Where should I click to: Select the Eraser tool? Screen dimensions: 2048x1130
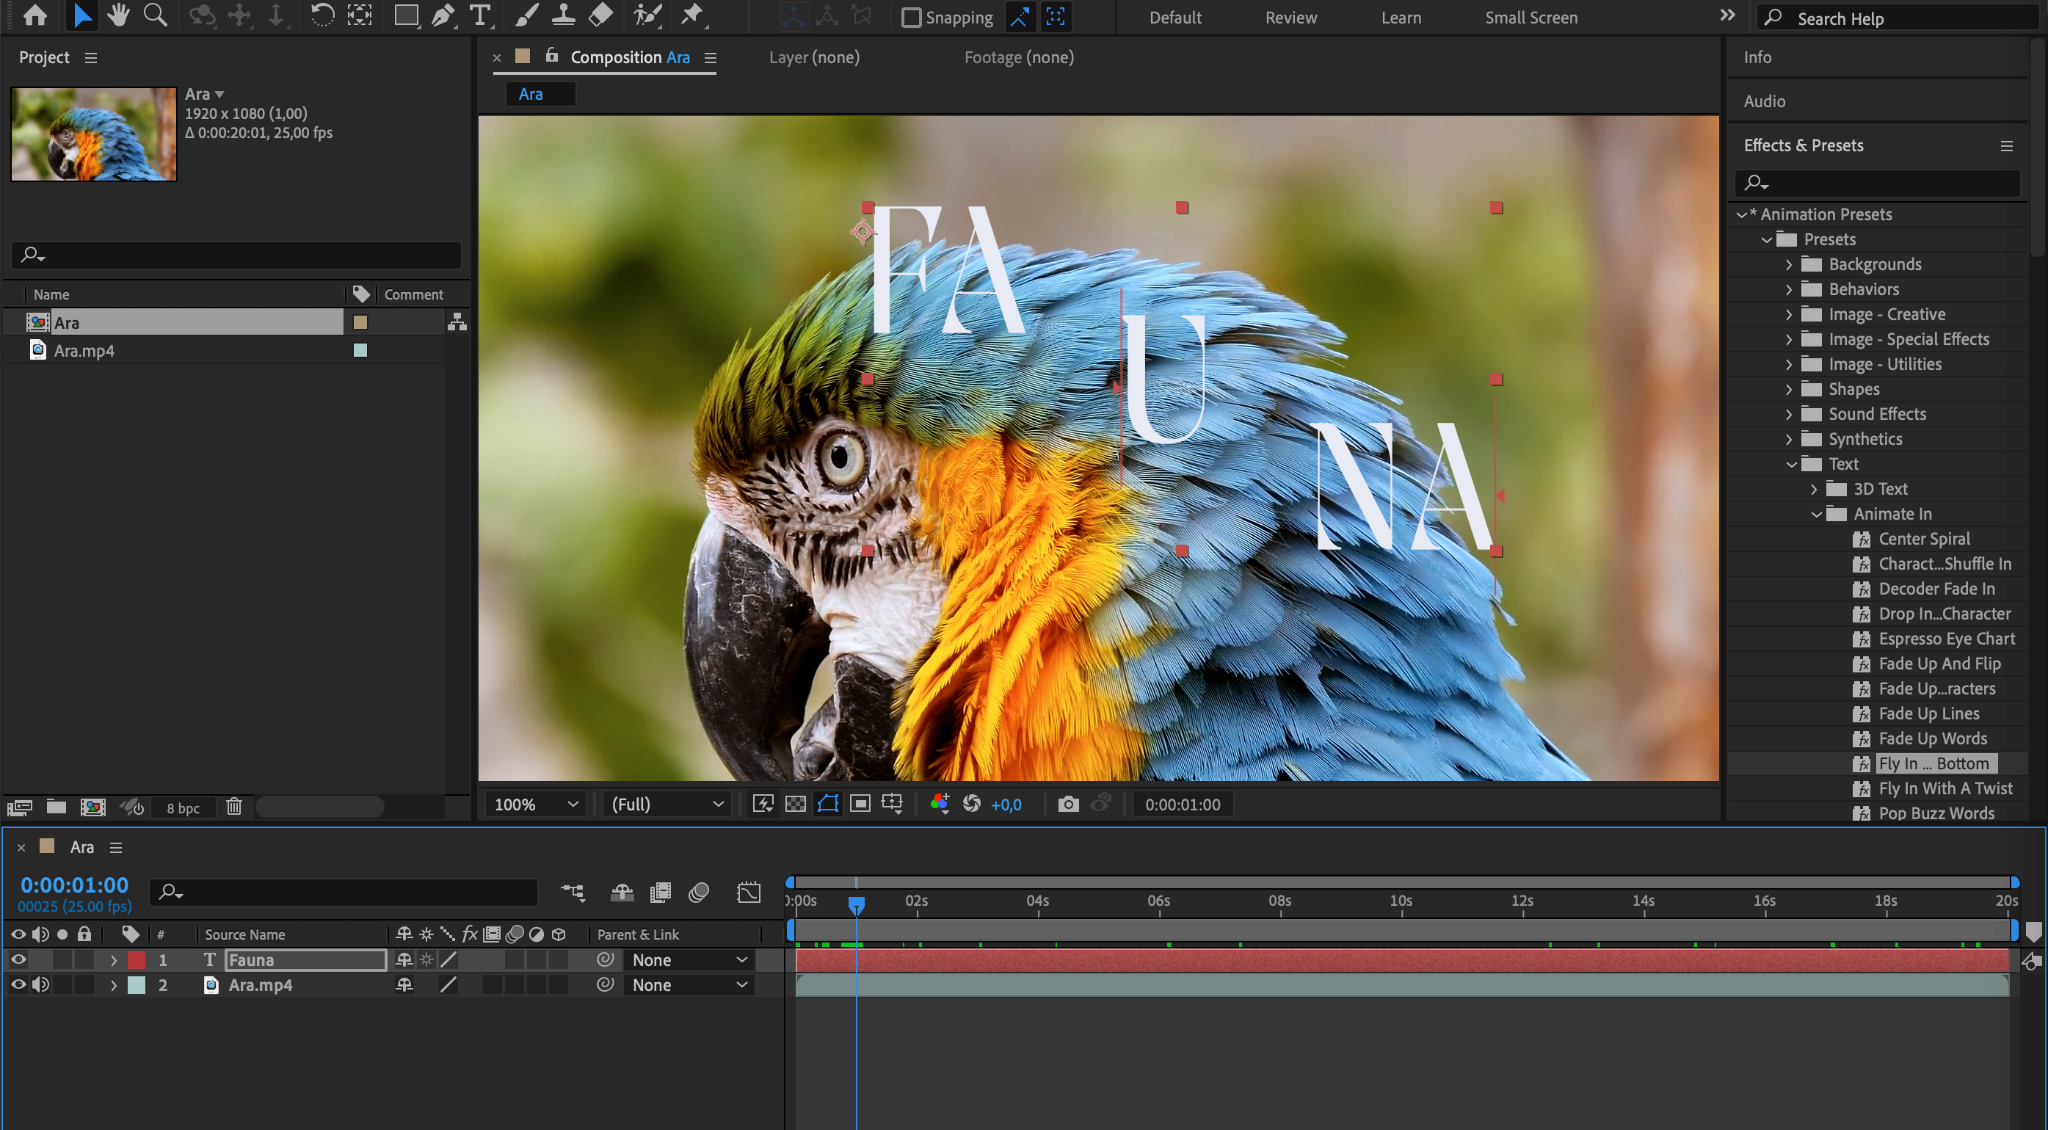click(x=600, y=15)
